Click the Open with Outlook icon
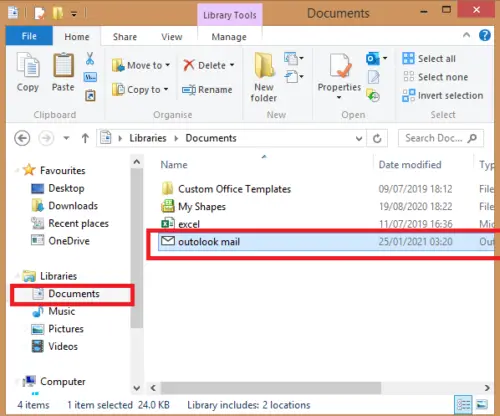500x416 pixels. 372,59
